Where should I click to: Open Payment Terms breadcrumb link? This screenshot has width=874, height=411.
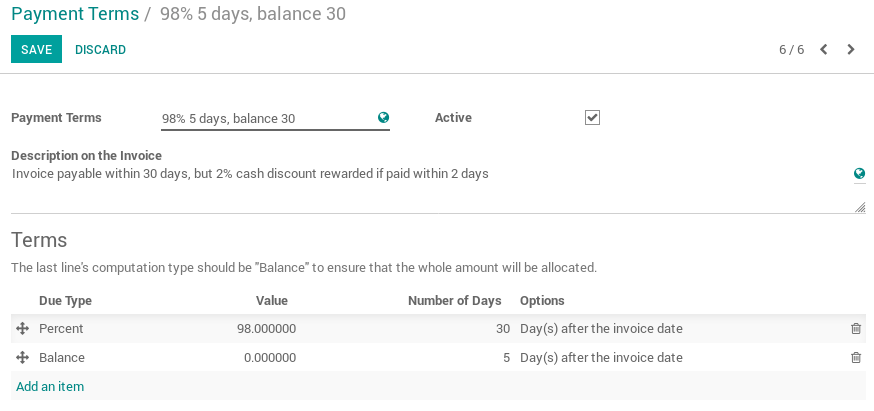tap(74, 15)
